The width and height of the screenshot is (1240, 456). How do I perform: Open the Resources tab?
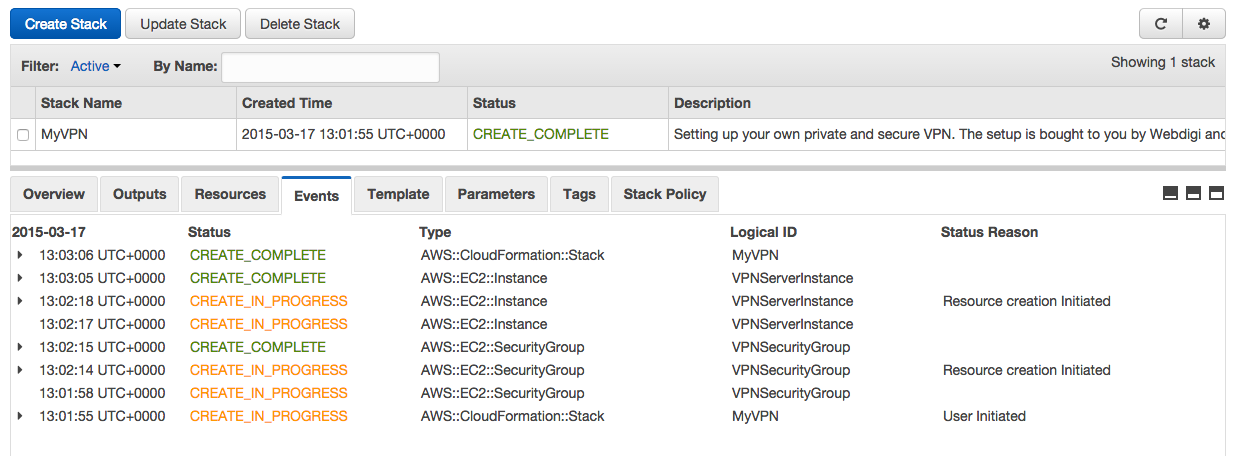(230, 194)
